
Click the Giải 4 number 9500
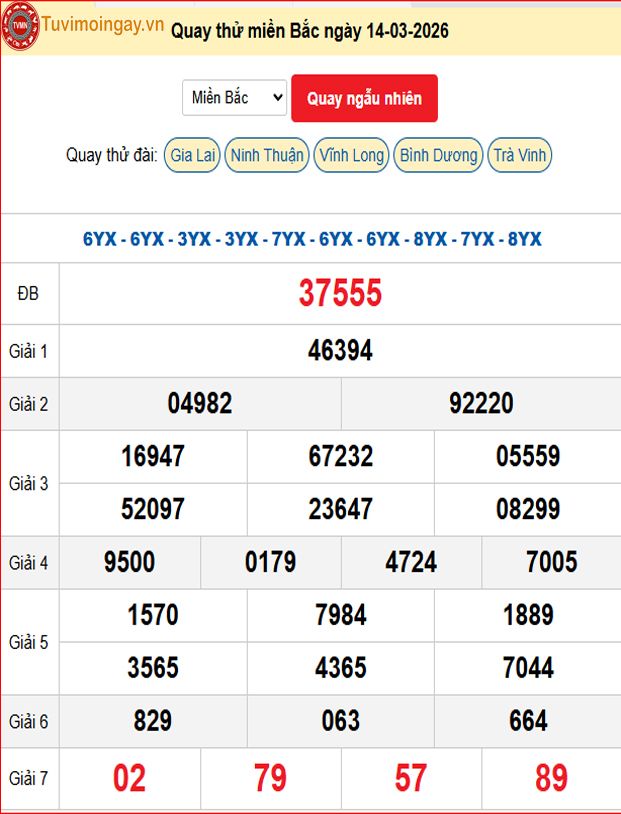[130, 562]
